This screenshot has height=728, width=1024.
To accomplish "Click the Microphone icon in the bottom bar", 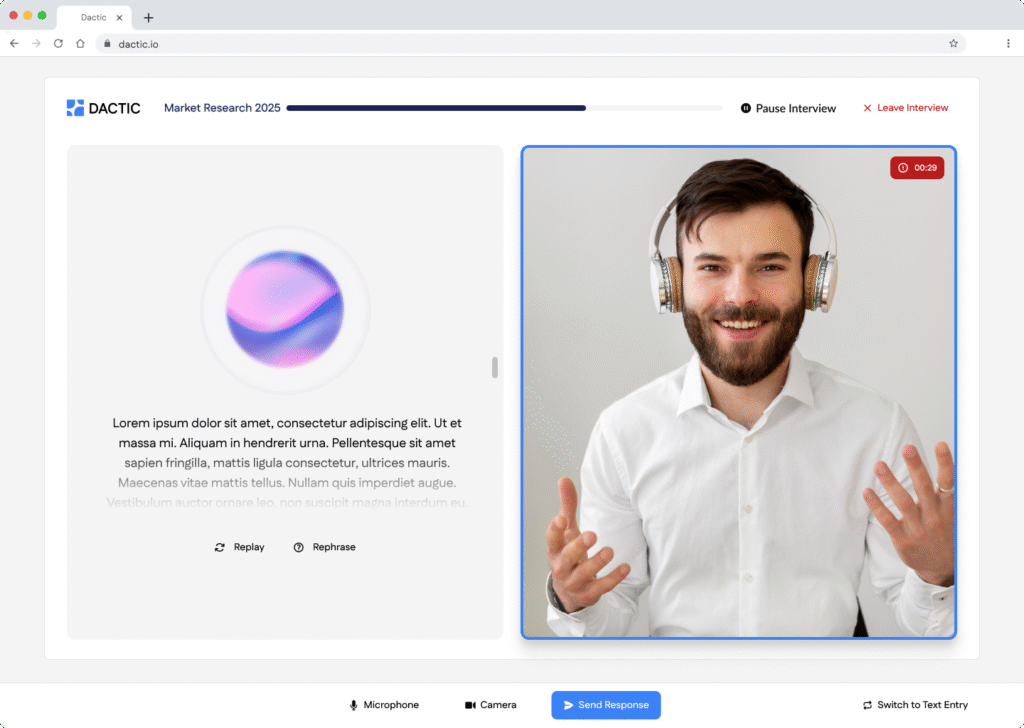I will (353, 704).
